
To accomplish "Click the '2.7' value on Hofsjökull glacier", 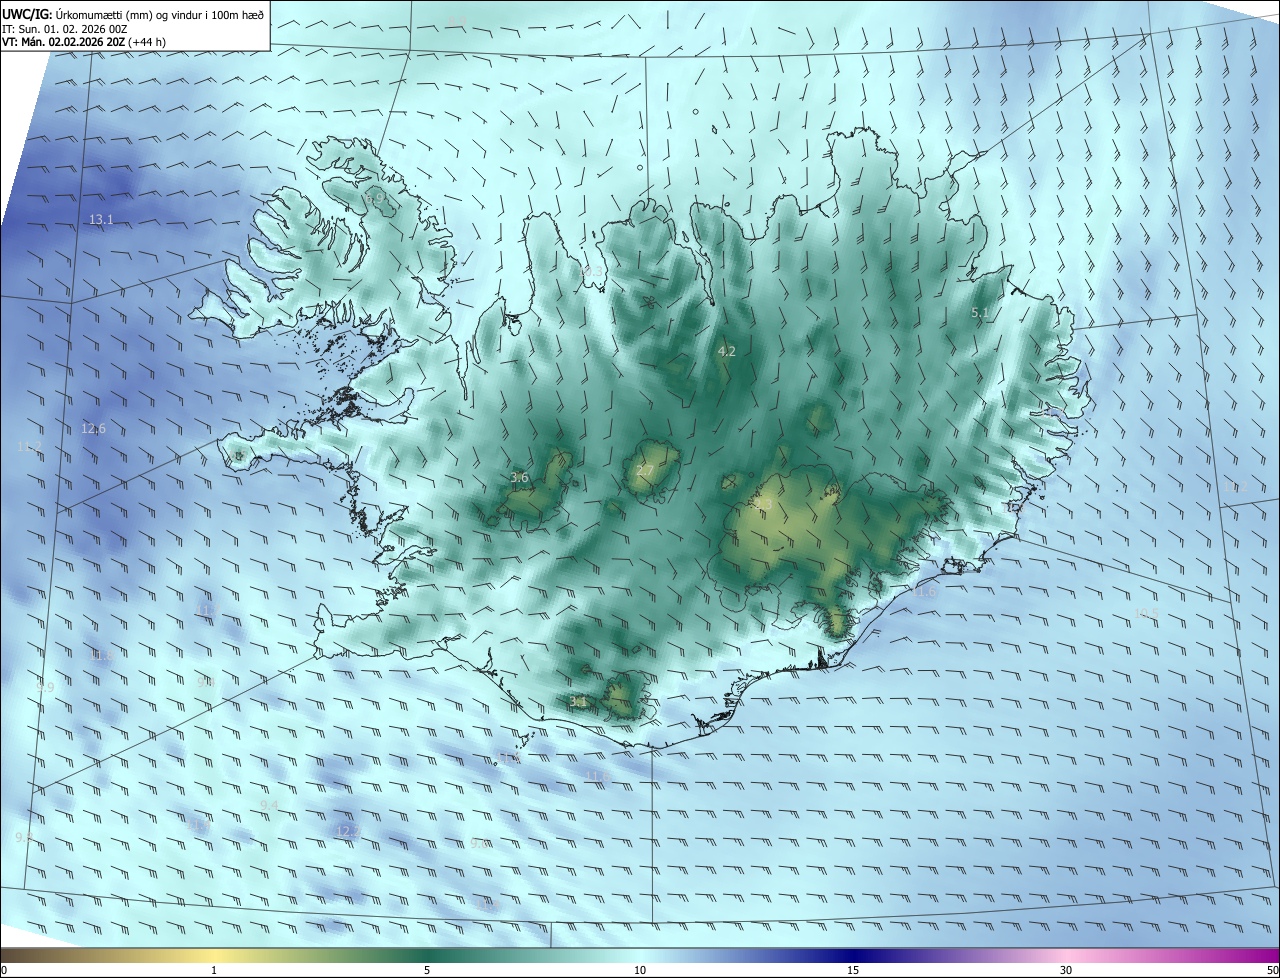I will [x=645, y=470].
